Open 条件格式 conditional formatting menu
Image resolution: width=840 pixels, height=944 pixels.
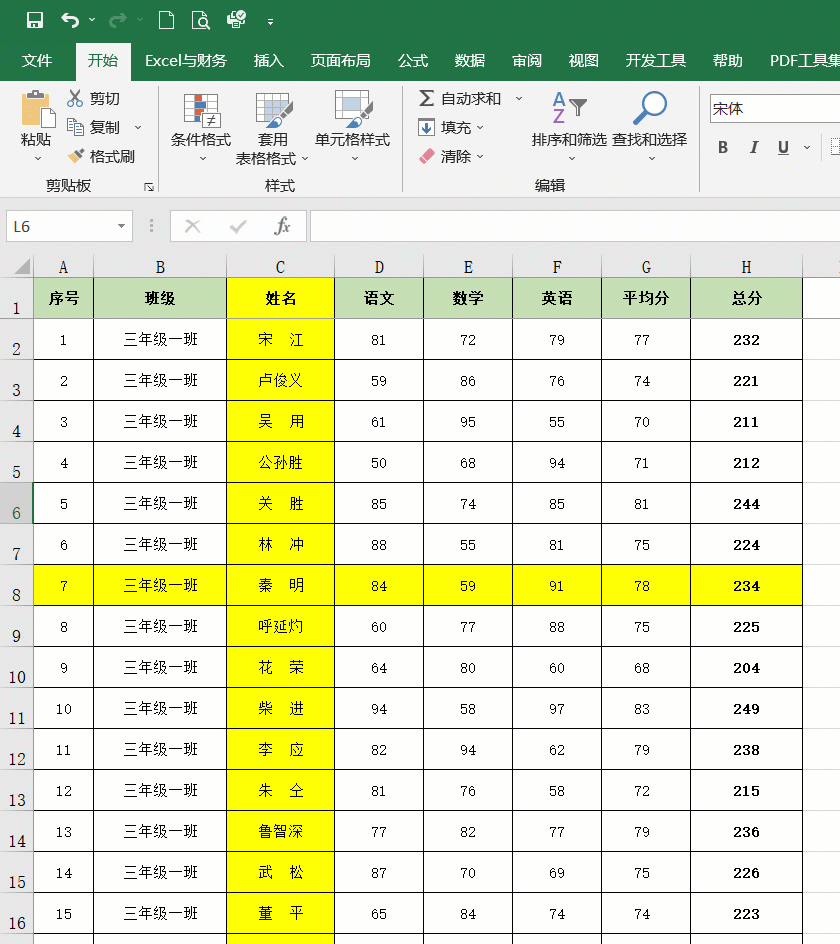(x=201, y=128)
